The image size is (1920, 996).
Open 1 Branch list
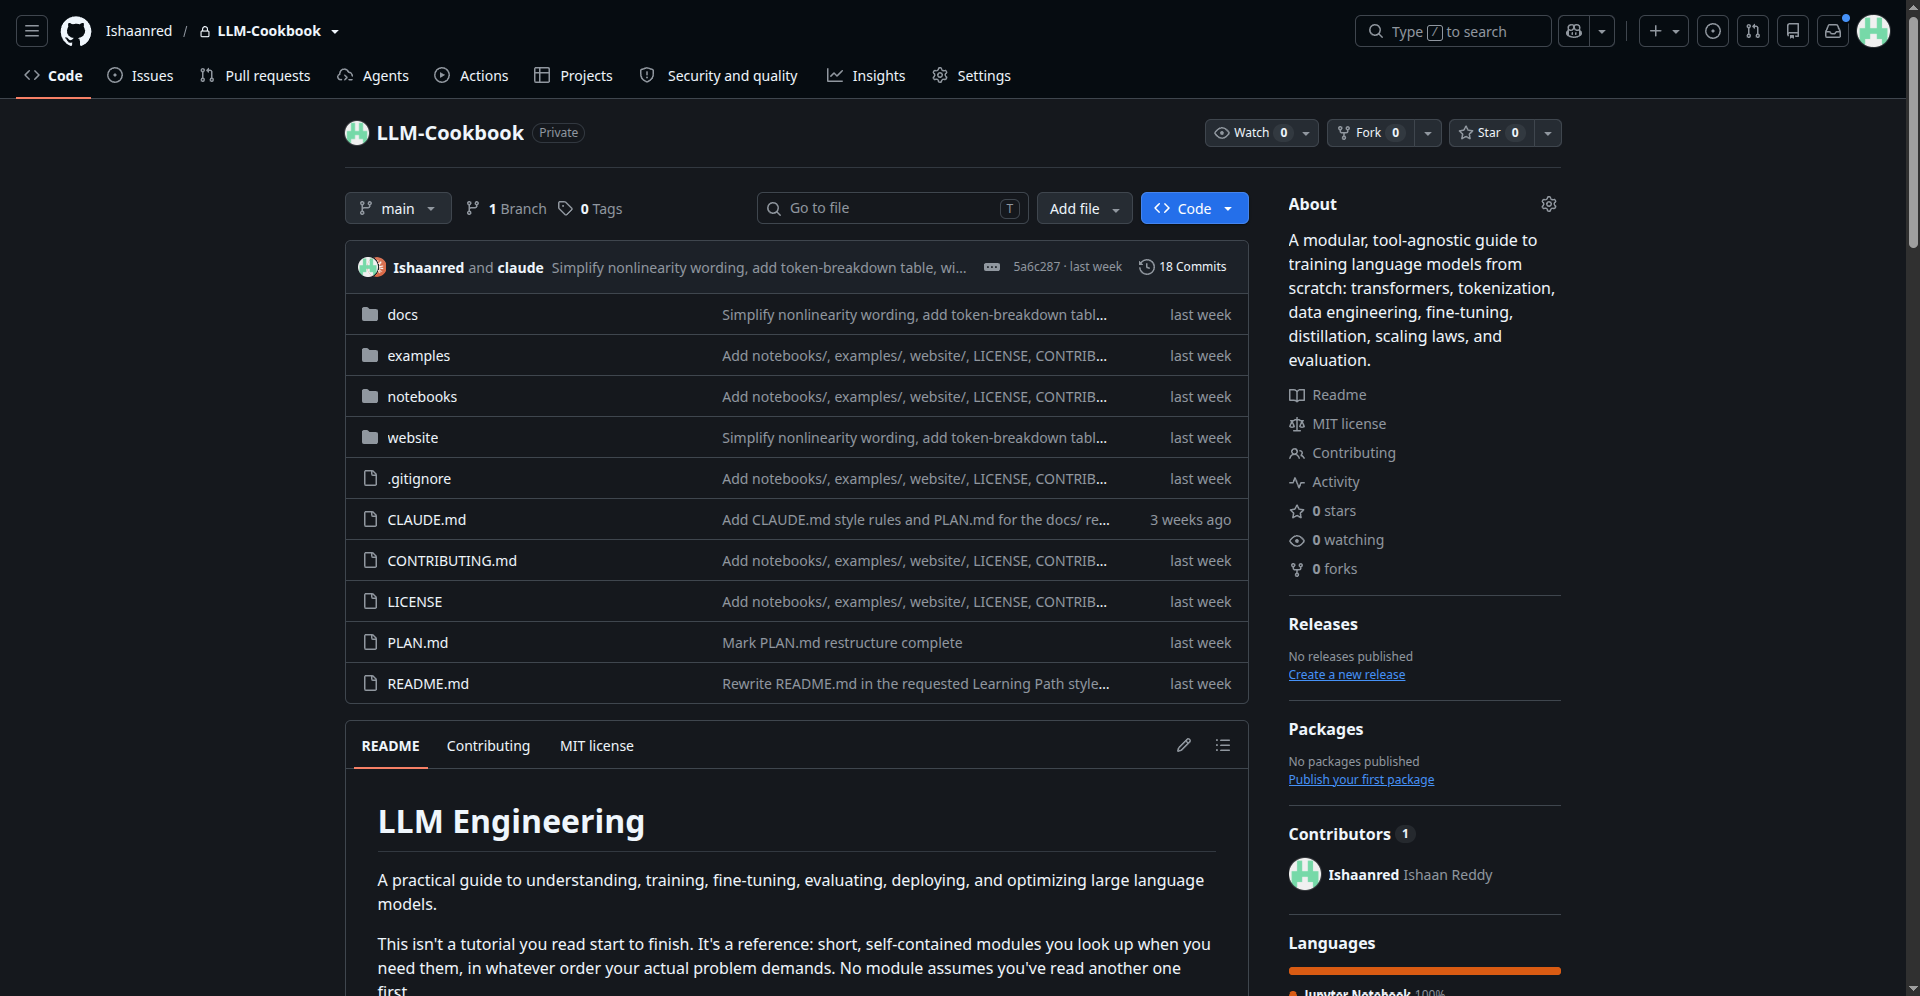(506, 208)
